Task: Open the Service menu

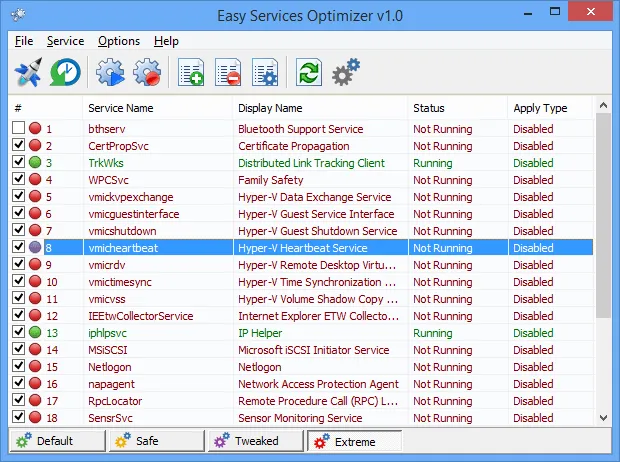Action: click(65, 41)
